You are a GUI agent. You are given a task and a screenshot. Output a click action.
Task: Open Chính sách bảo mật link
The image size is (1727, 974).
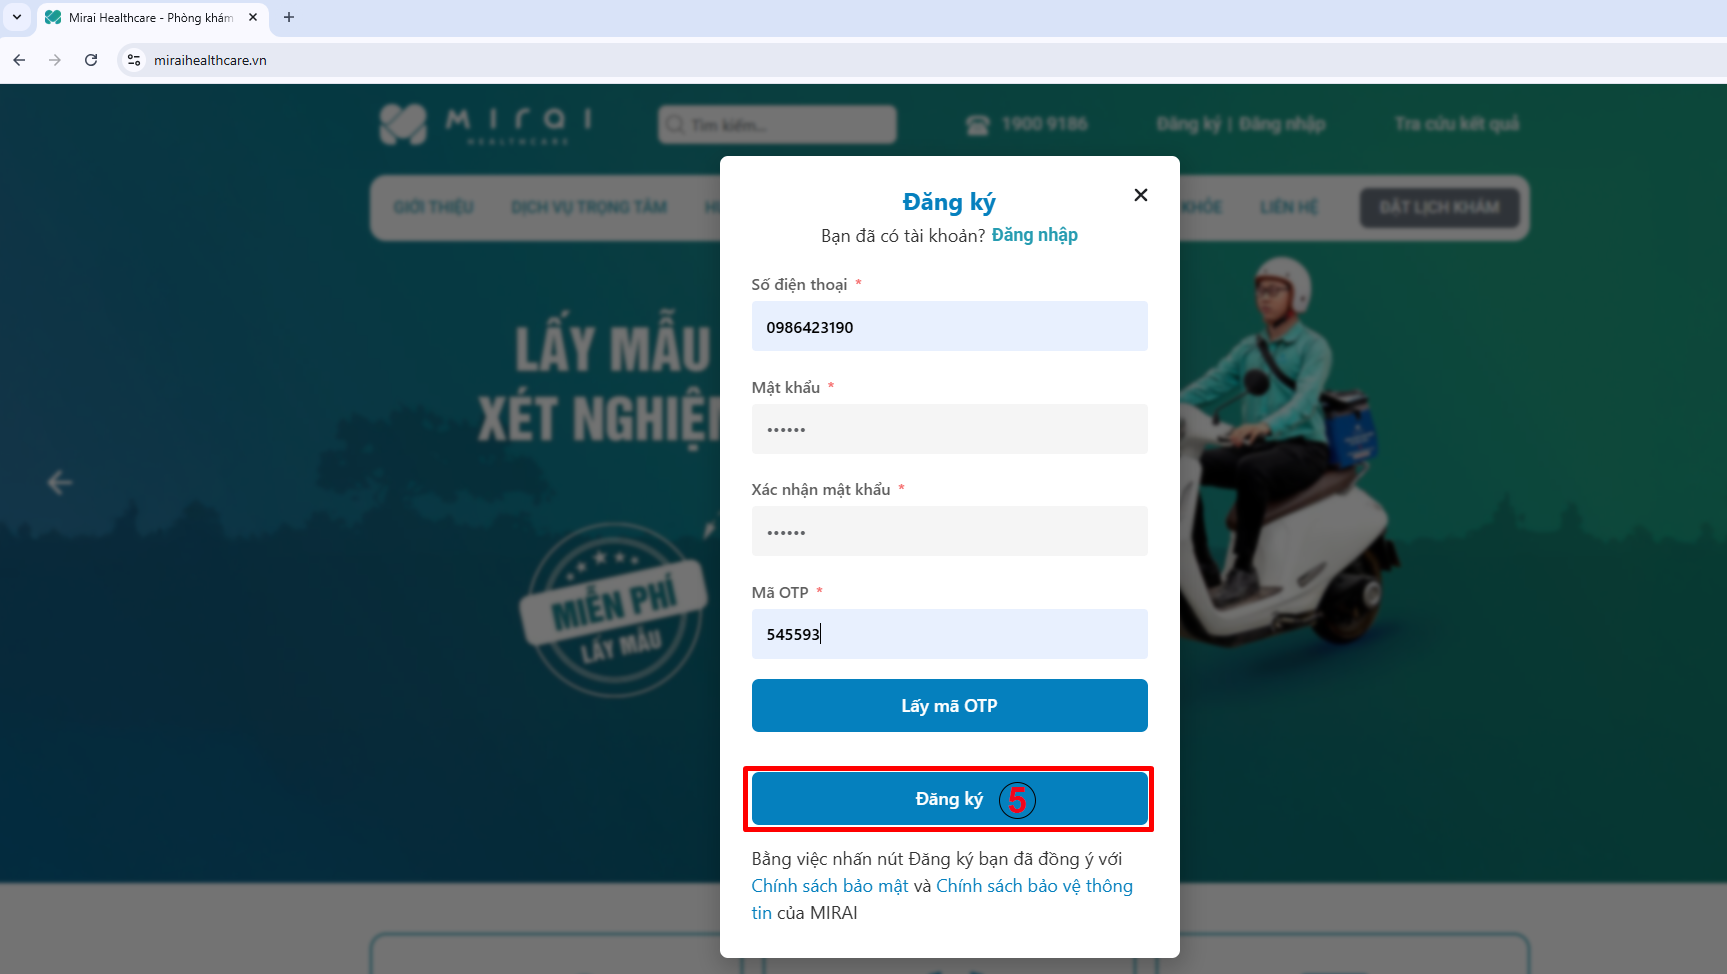[830, 886]
